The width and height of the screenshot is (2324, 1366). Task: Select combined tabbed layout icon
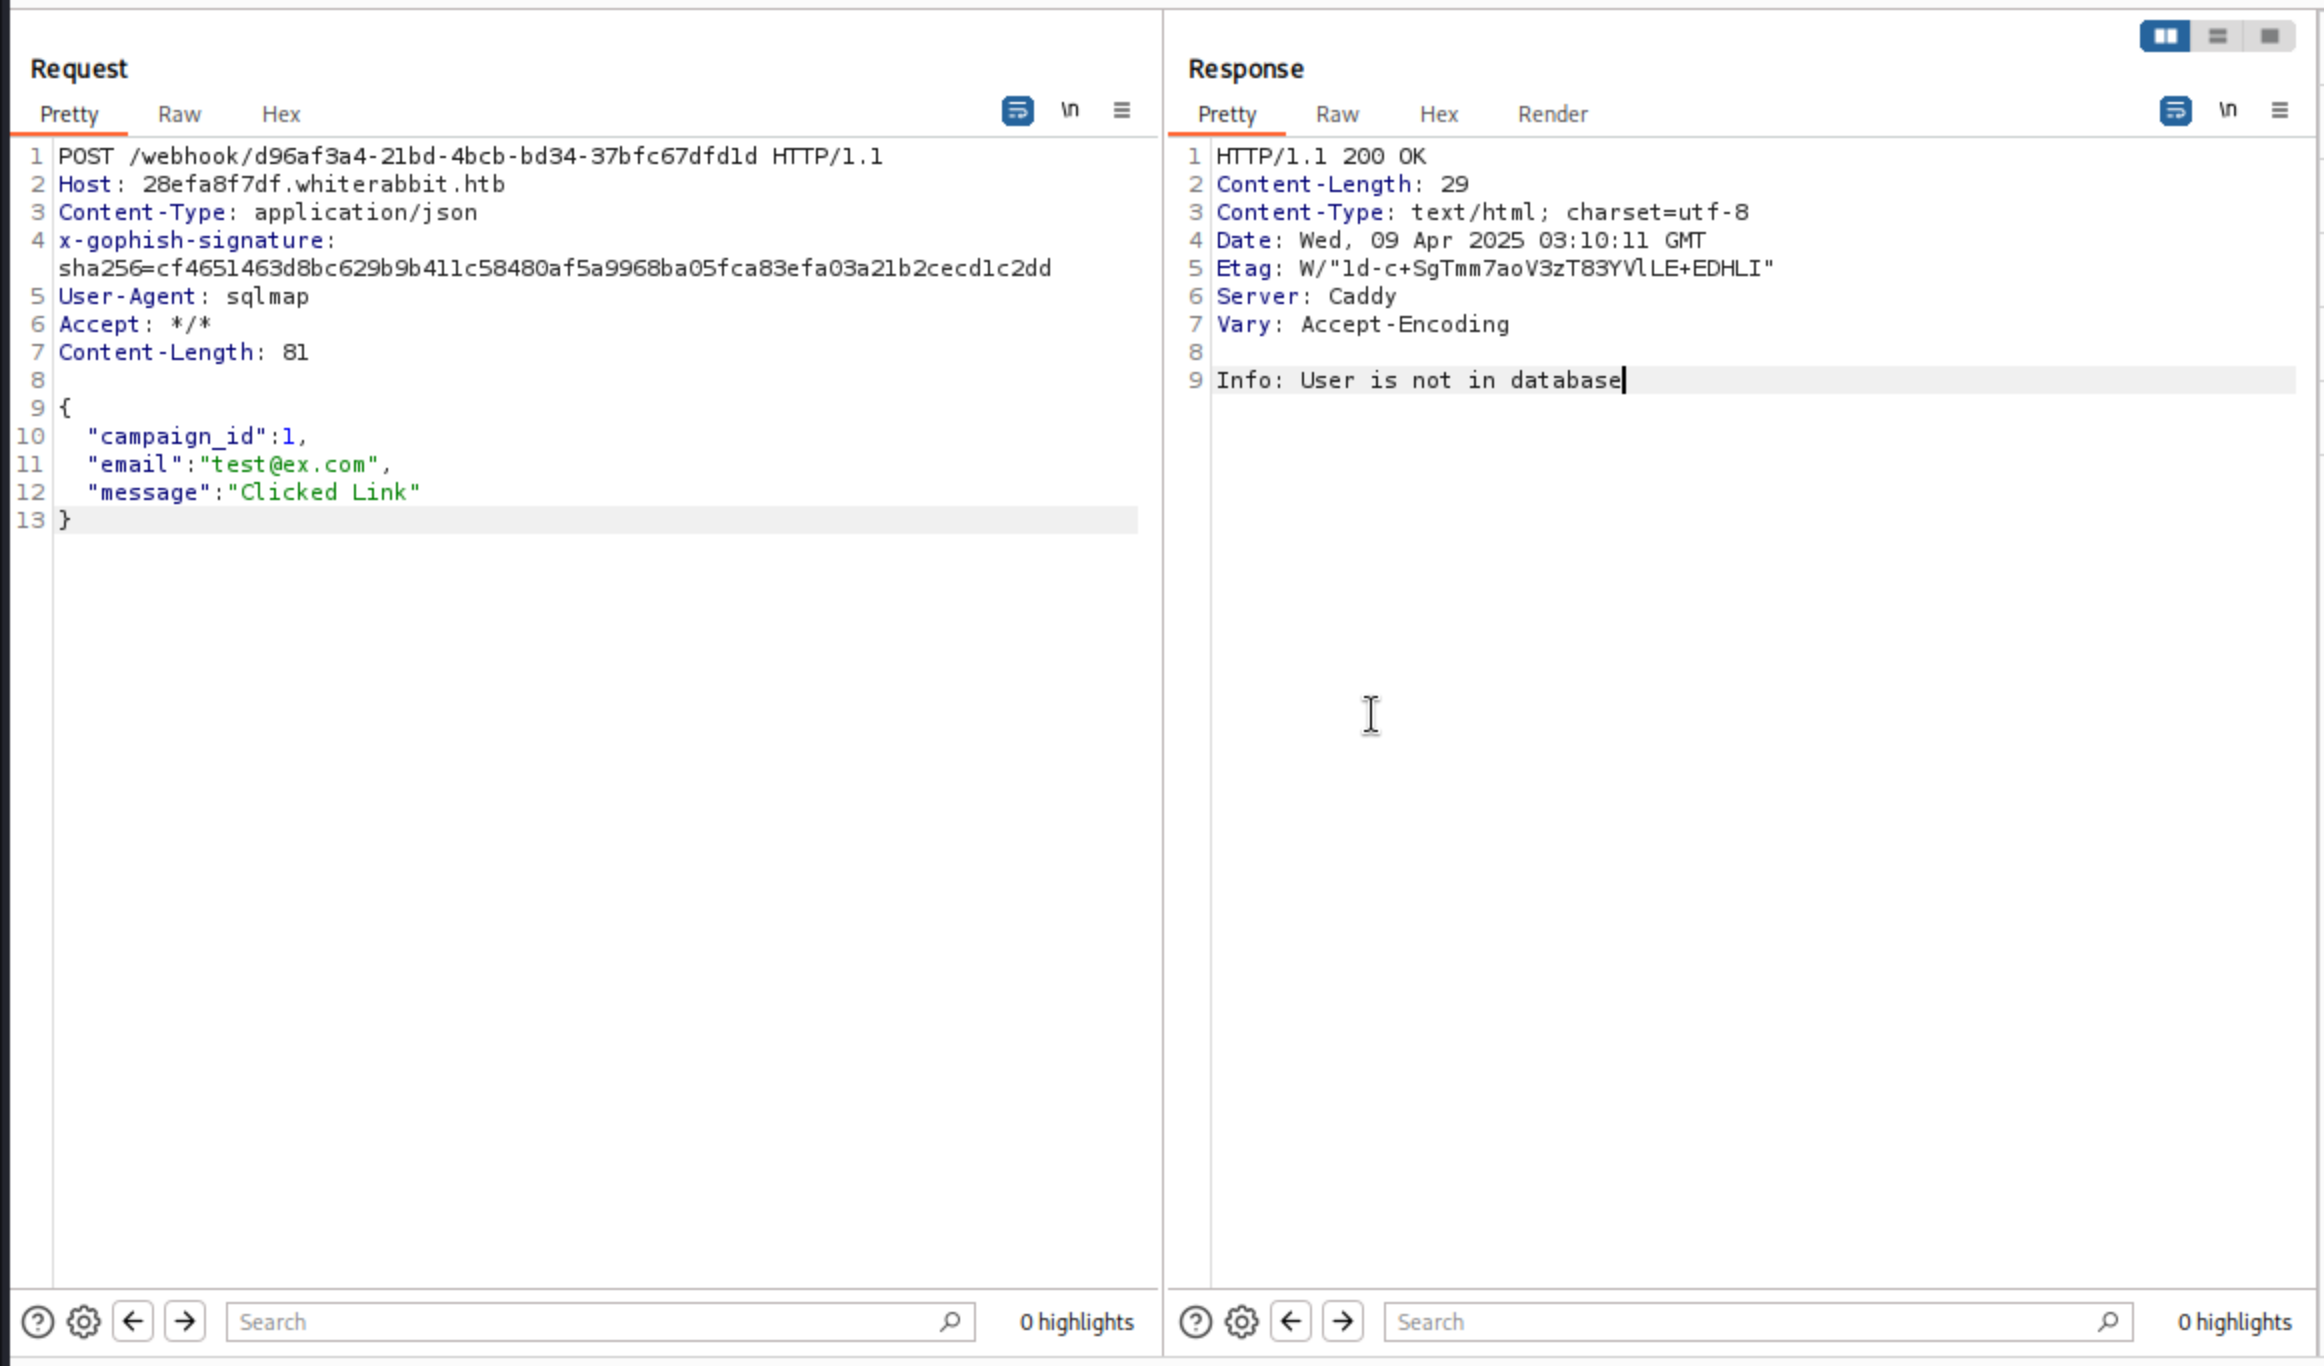(x=2270, y=37)
